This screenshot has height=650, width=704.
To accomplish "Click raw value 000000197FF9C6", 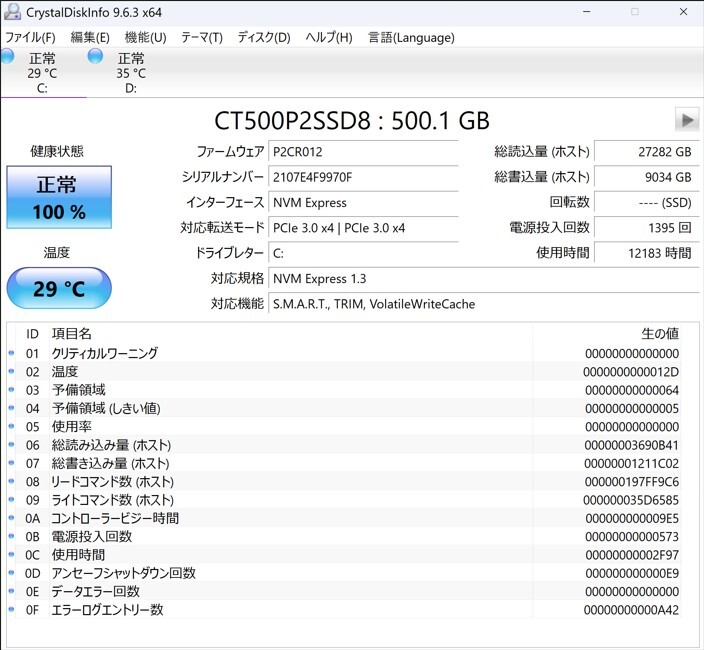I will pyautogui.click(x=631, y=482).
